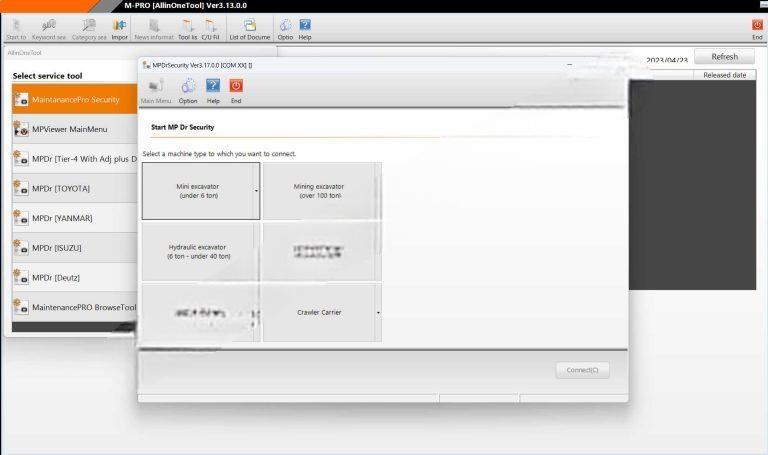This screenshot has height=455, width=768.
Task: Open the News information toolbar icon
Action: click(154, 29)
